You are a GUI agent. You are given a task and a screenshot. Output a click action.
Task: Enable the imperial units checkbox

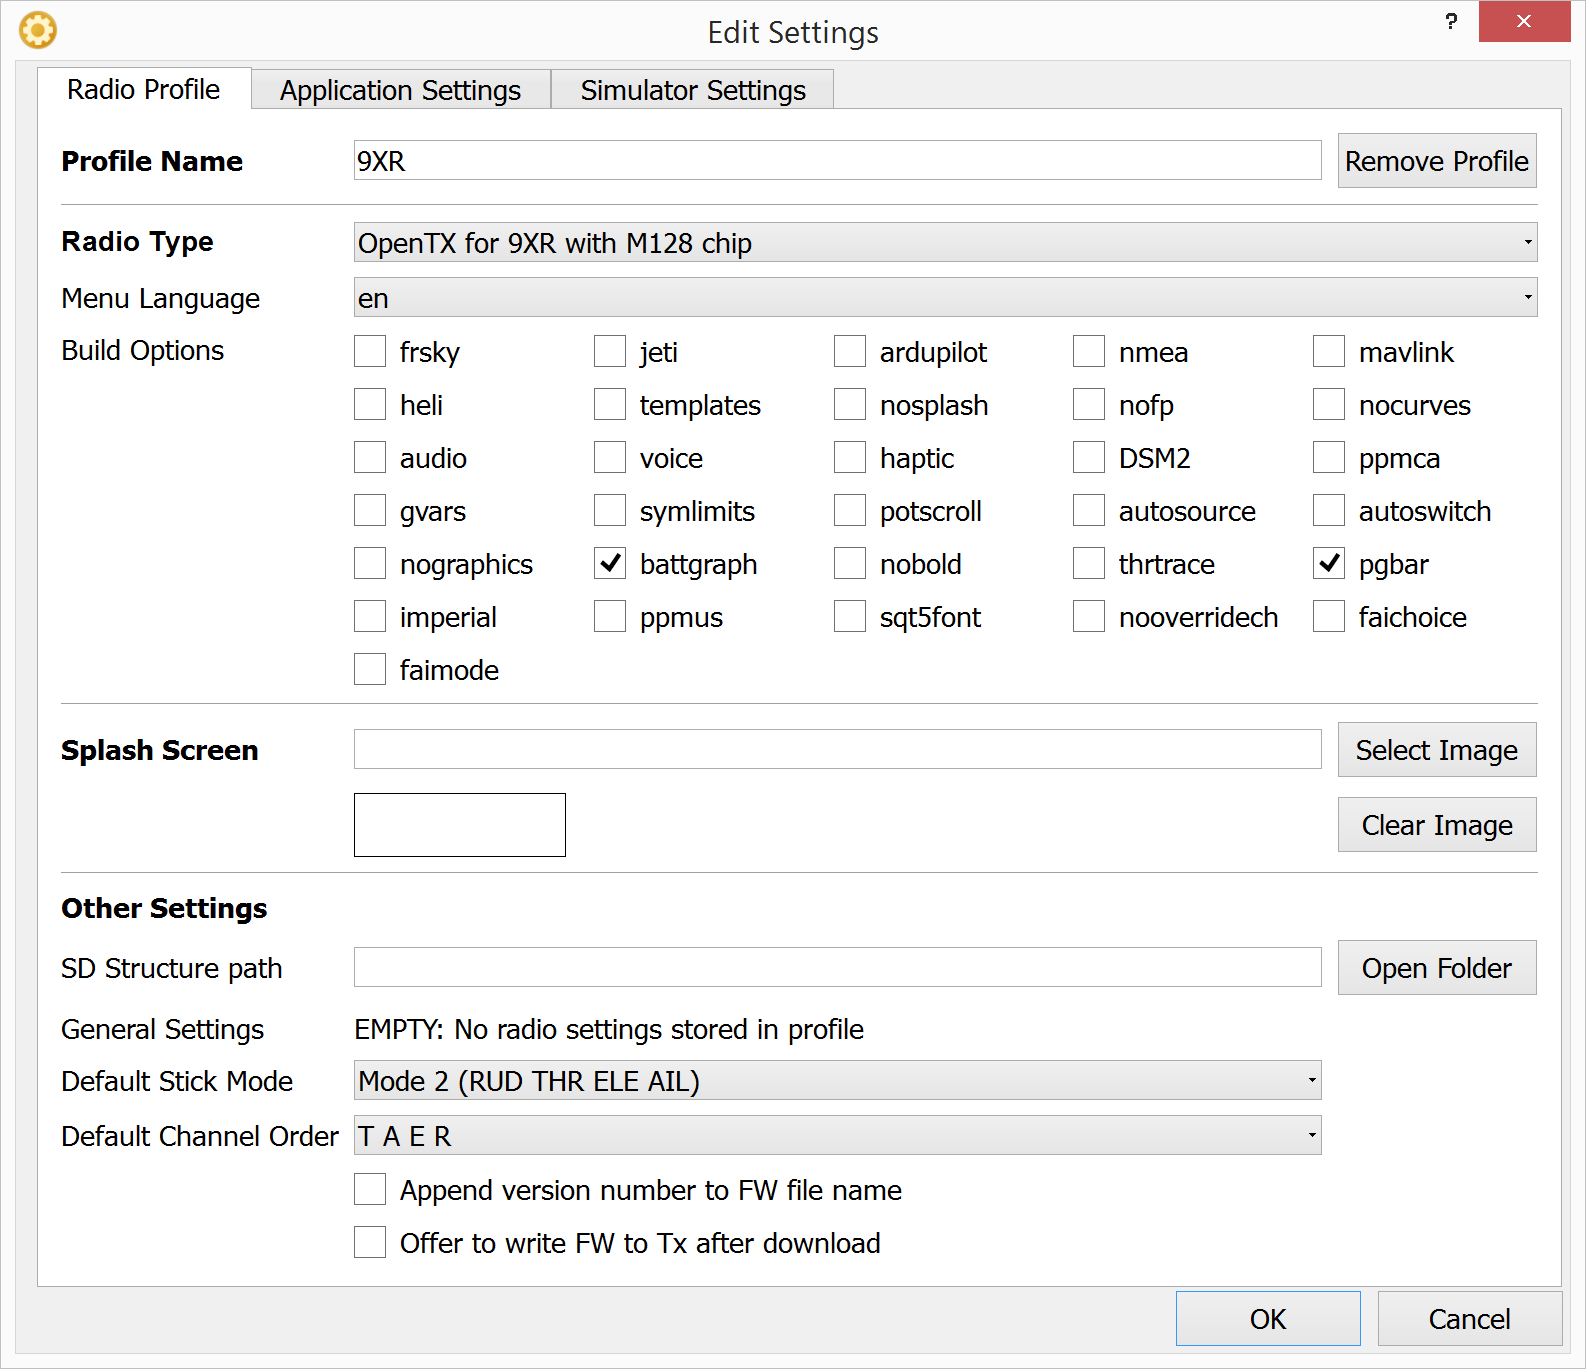[370, 616]
